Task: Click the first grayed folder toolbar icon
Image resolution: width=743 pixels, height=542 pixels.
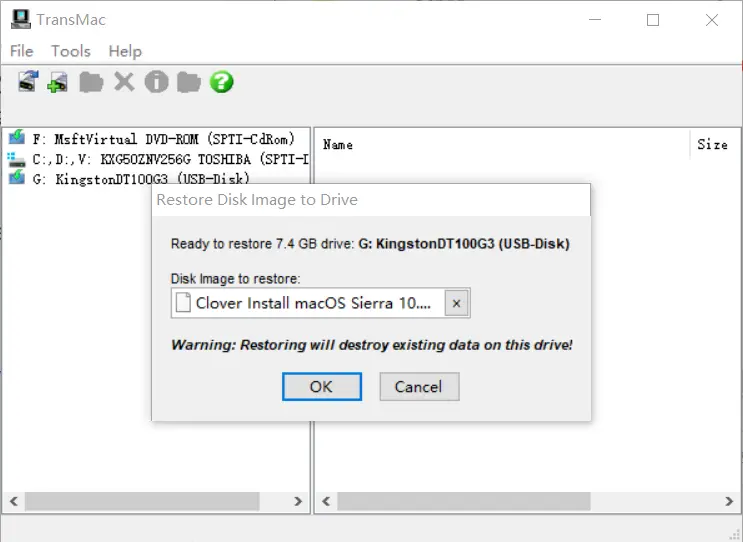Action: (x=91, y=82)
